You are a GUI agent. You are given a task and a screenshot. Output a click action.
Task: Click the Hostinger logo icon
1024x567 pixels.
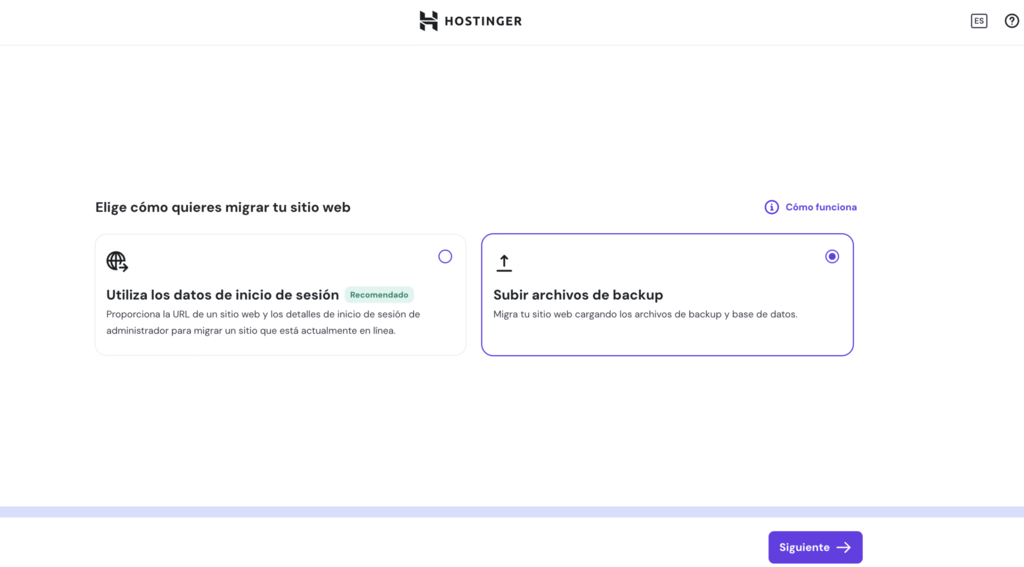[x=429, y=21]
